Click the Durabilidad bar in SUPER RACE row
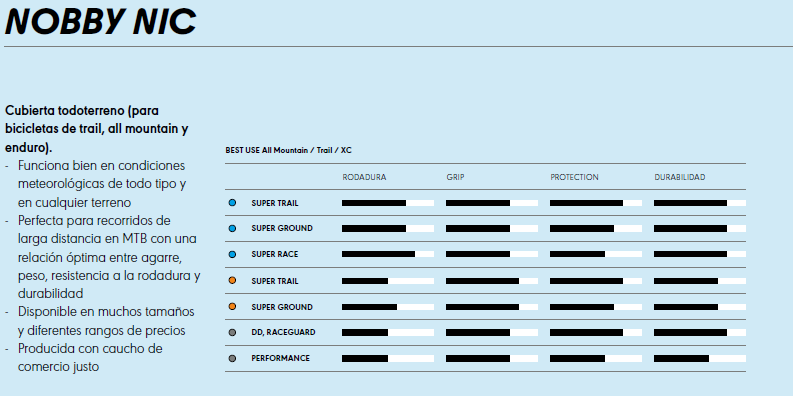This screenshot has height=396, width=793. (700, 254)
